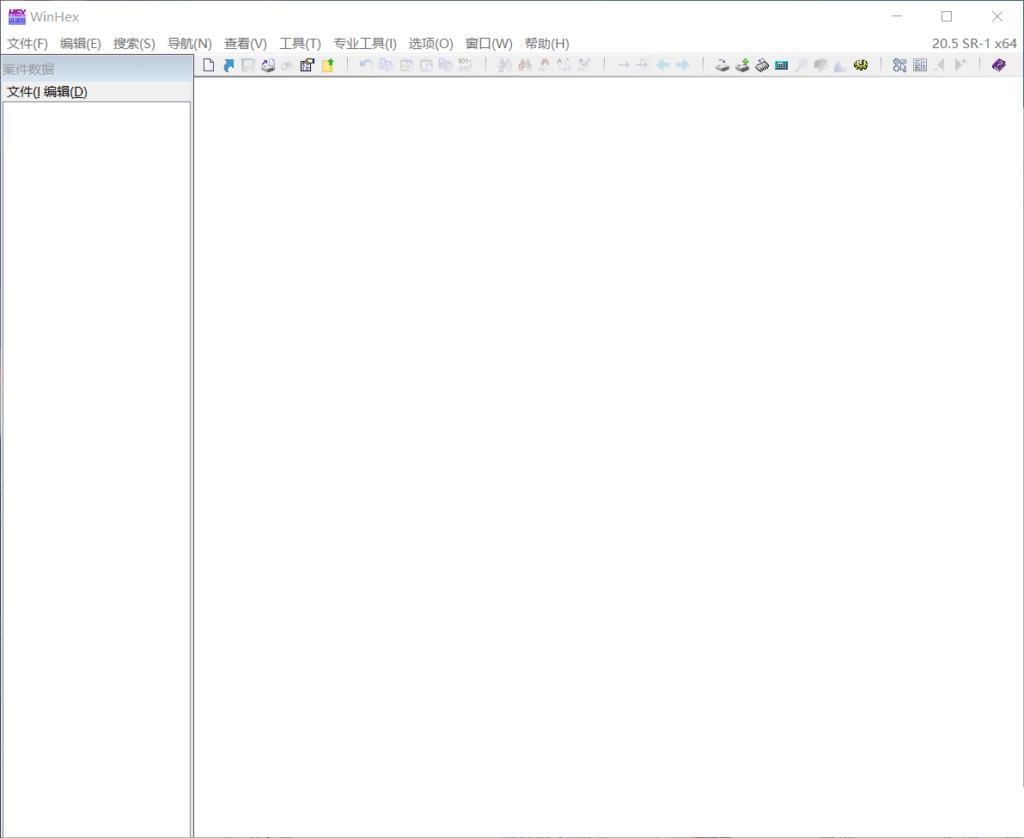Open the 搜索(S) menu
Screen dimensions: 1024x838
134,44
